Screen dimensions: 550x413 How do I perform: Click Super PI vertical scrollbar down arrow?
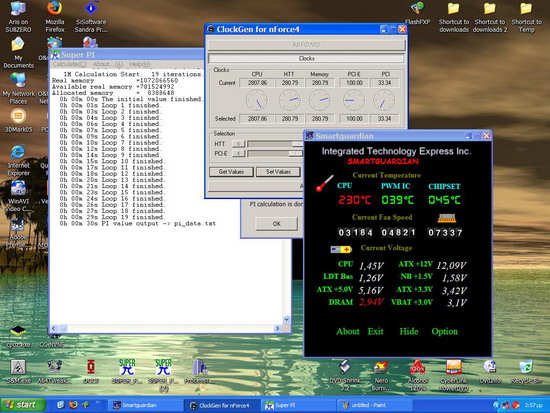coord(286,319)
